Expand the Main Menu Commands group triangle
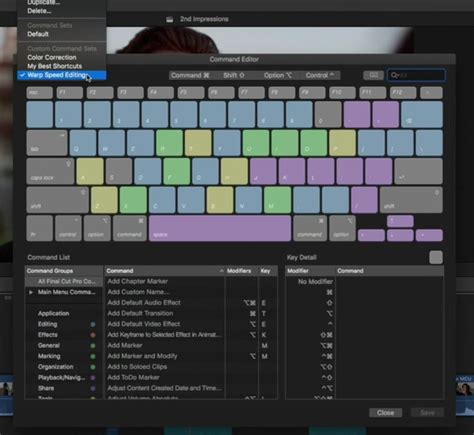474x435 pixels. (31, 292)
